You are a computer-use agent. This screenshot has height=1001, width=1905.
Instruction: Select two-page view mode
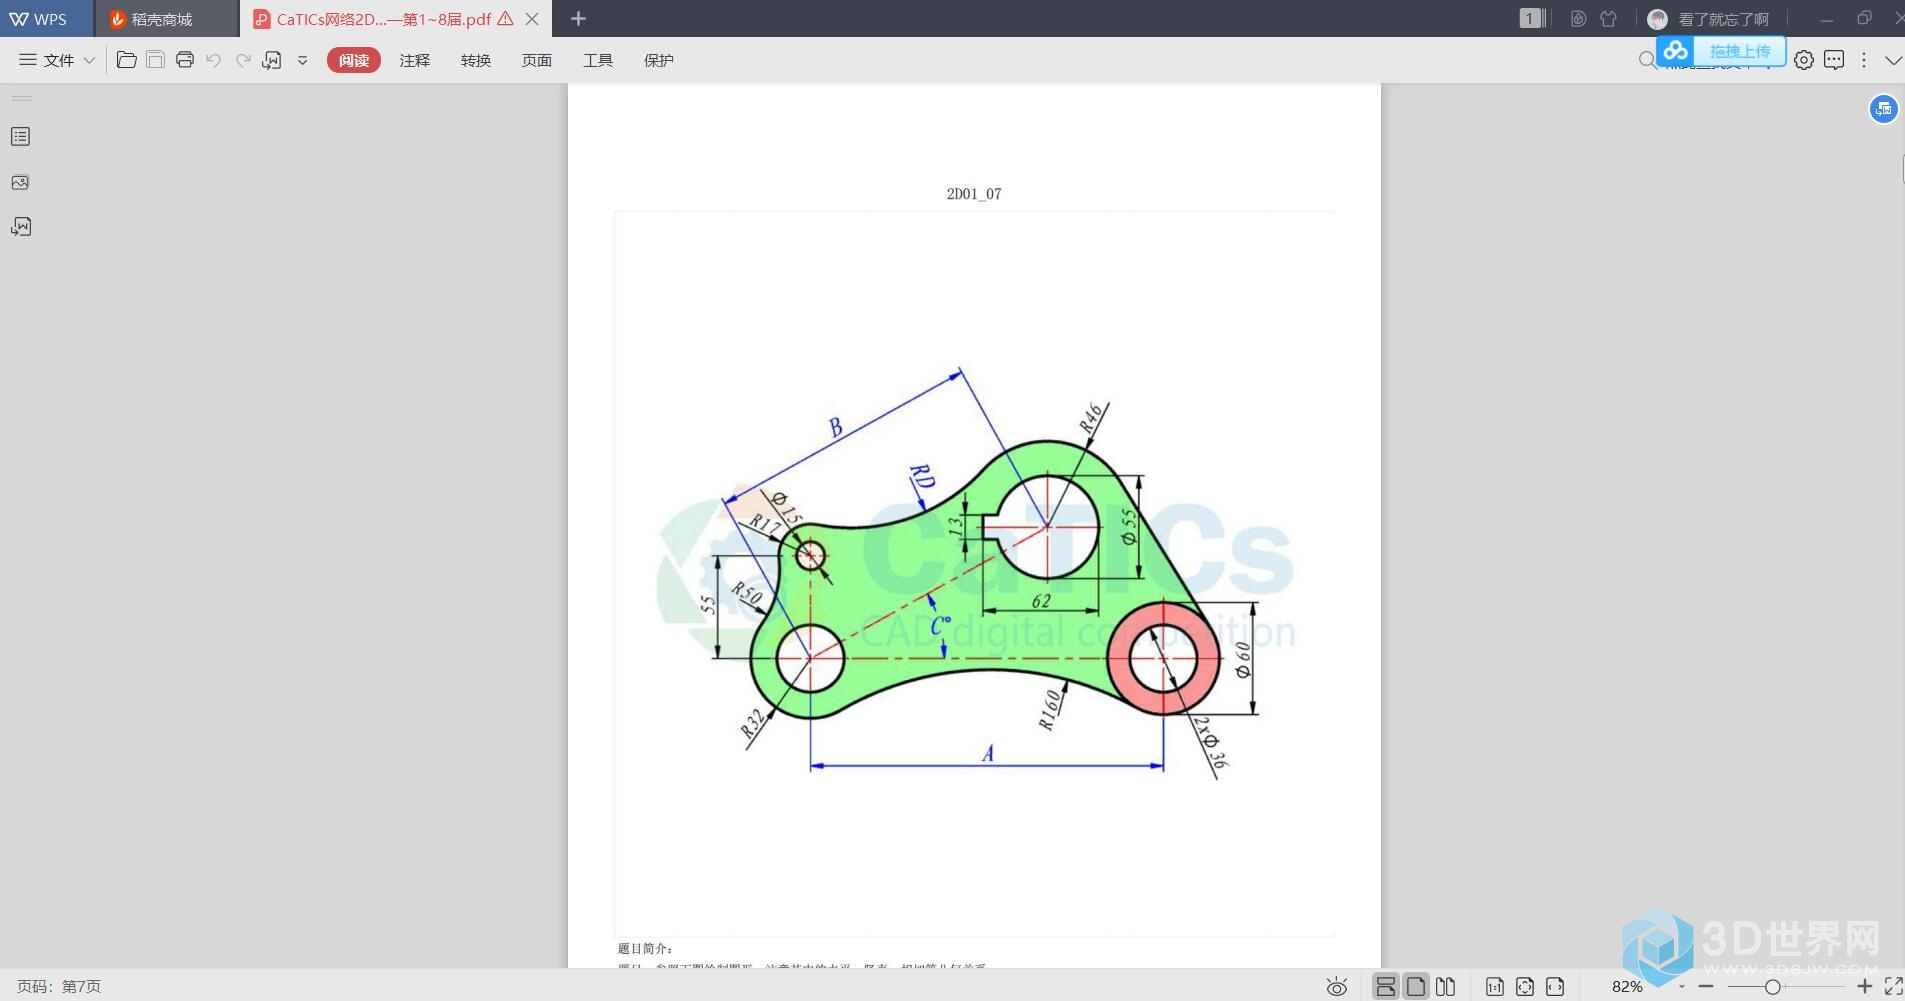(1446, 987)
